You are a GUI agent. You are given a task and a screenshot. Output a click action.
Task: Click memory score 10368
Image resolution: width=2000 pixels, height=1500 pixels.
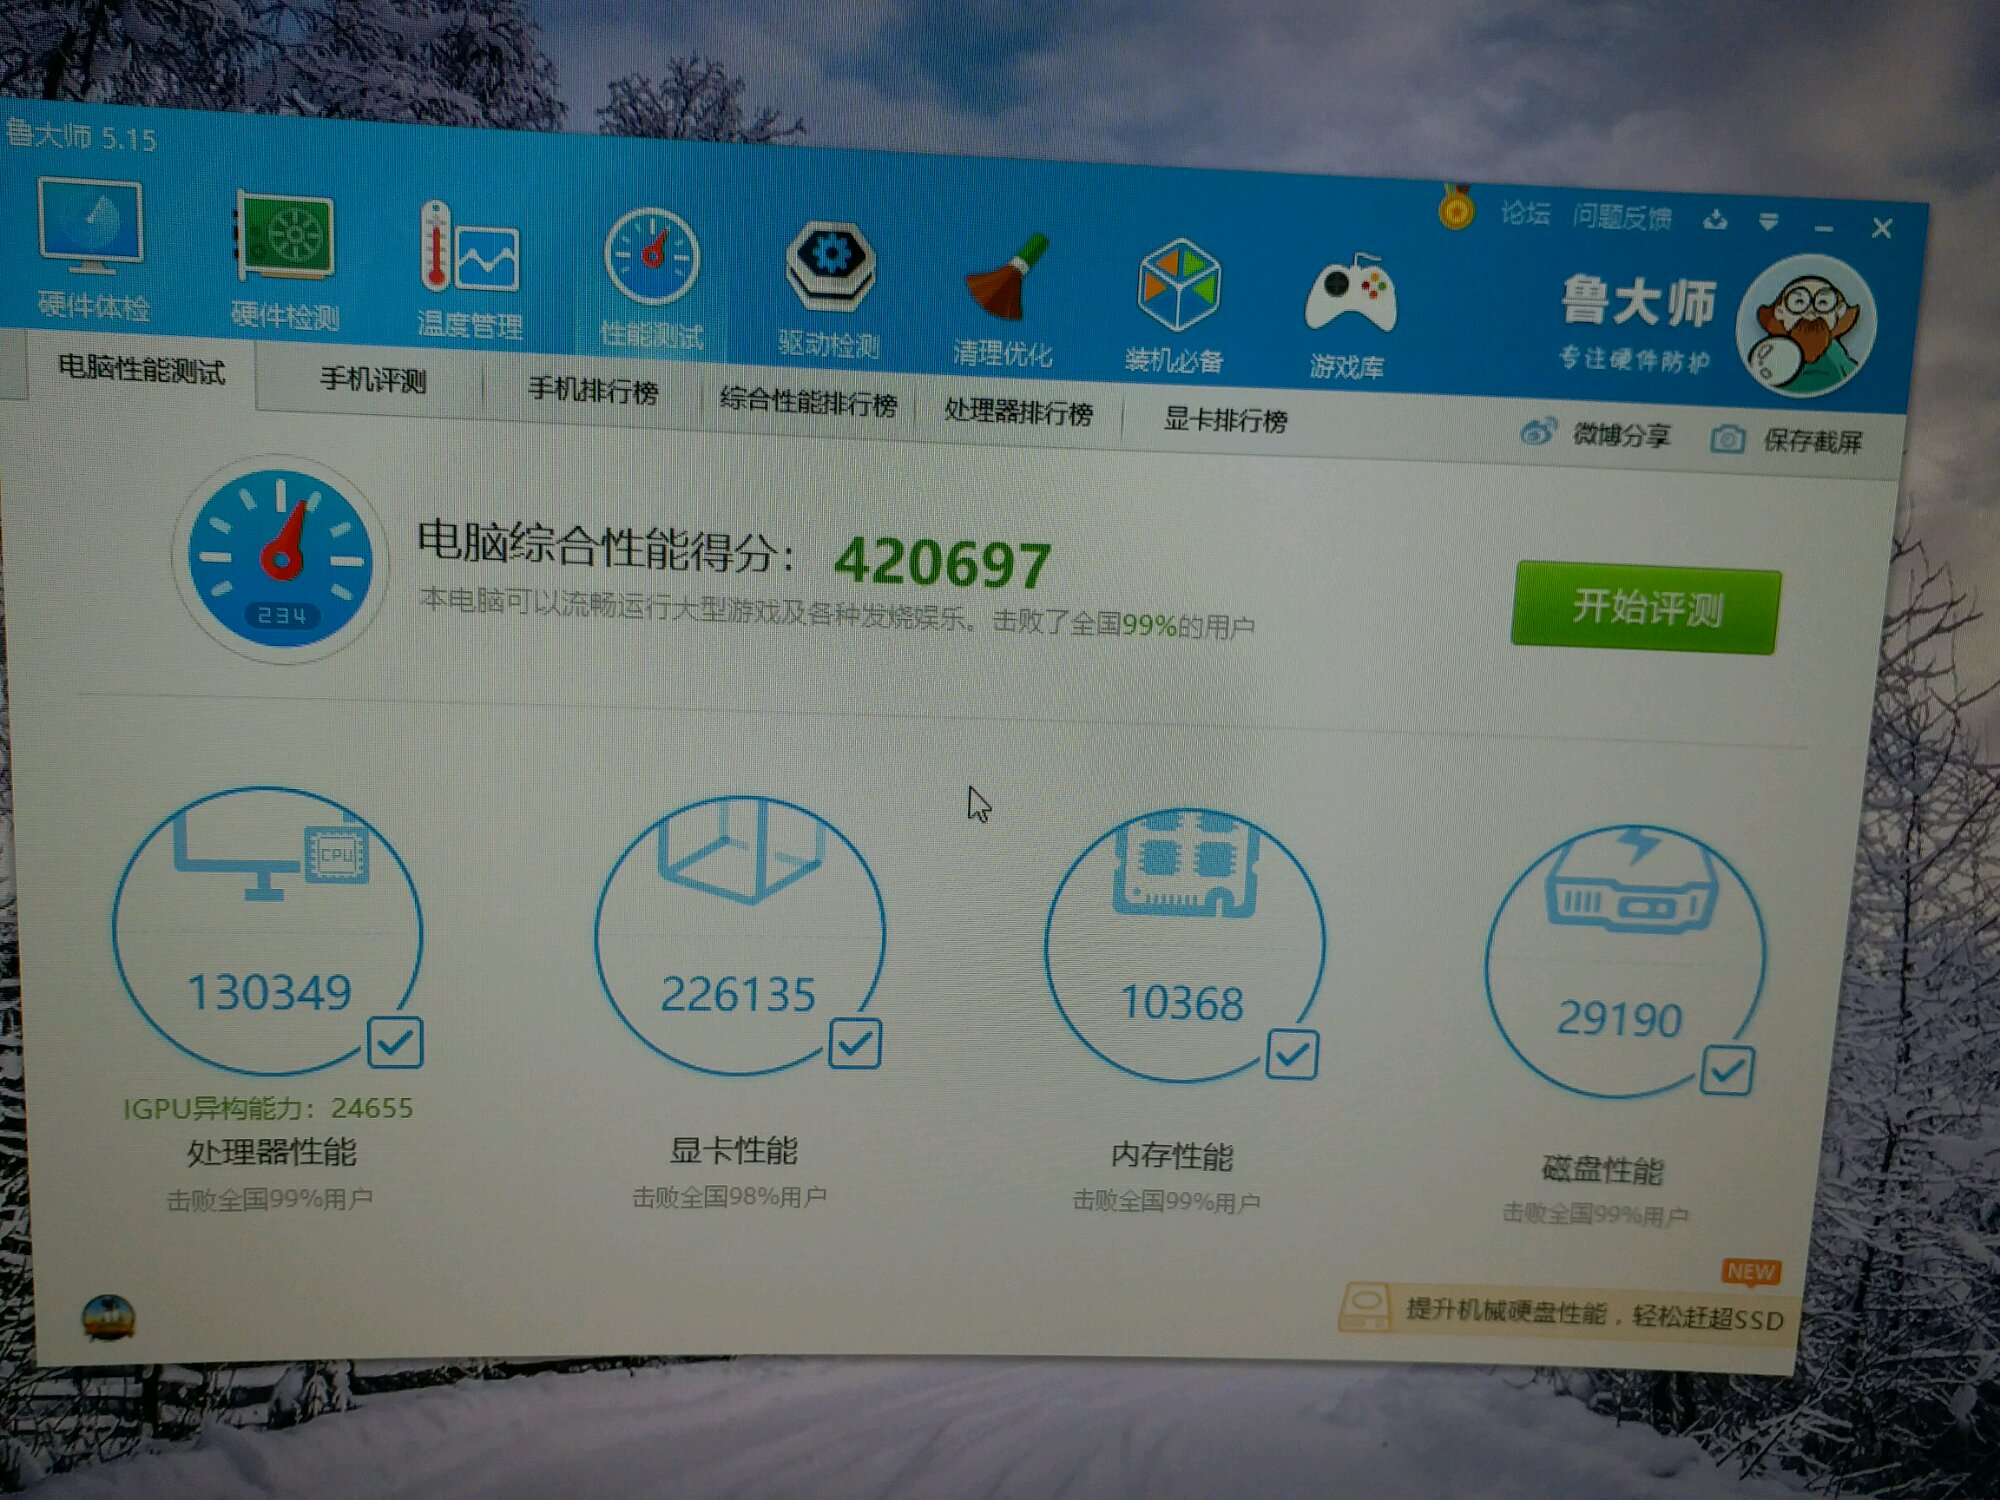[1181, 1003]
